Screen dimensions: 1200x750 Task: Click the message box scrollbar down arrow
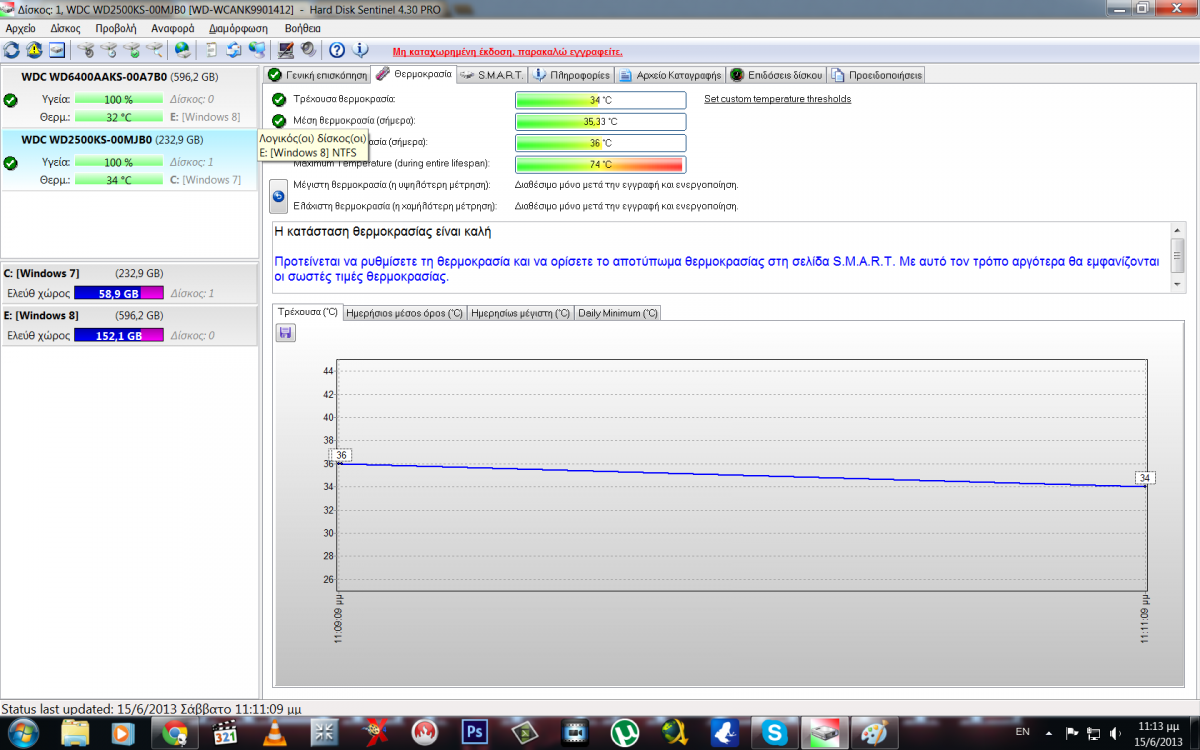tap(1177, 286)
